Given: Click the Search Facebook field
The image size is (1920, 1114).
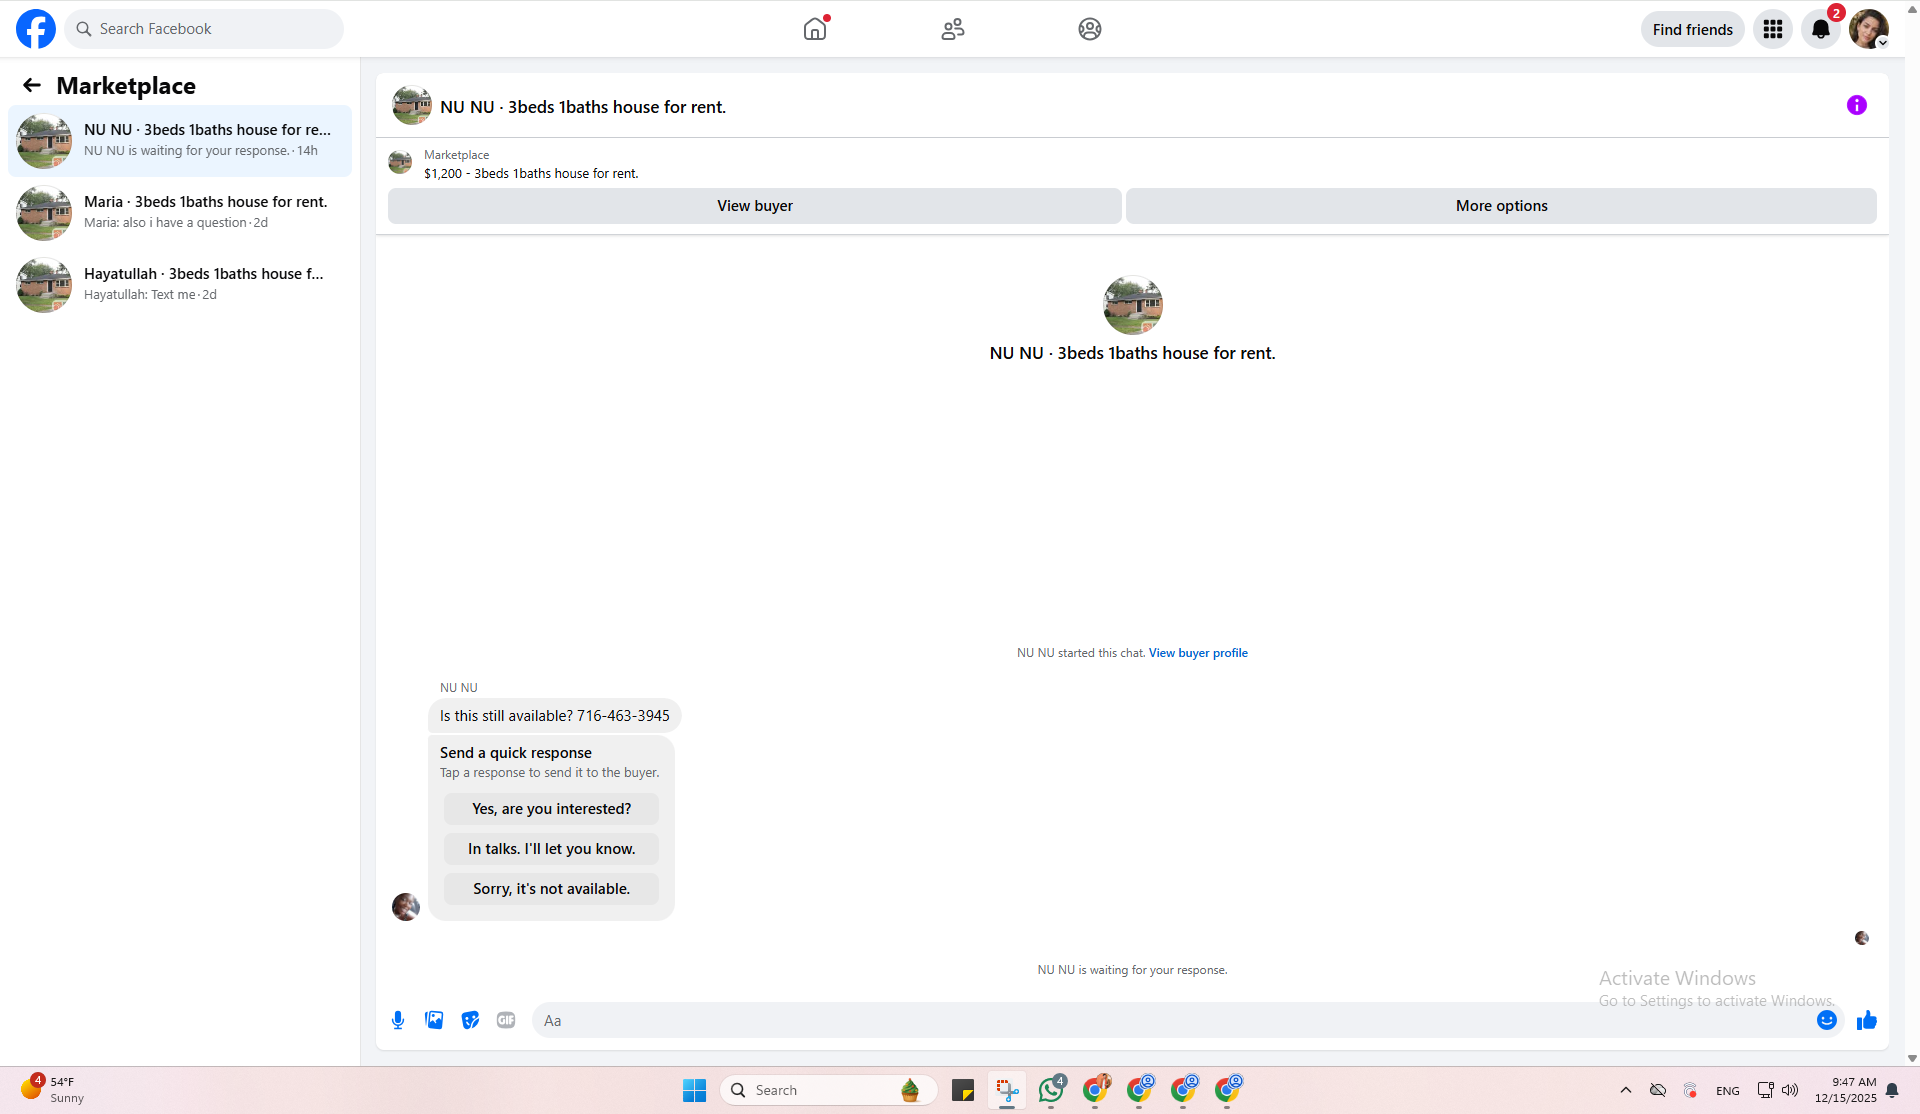Looking at the screenshot, I should [x=204, y=29].
